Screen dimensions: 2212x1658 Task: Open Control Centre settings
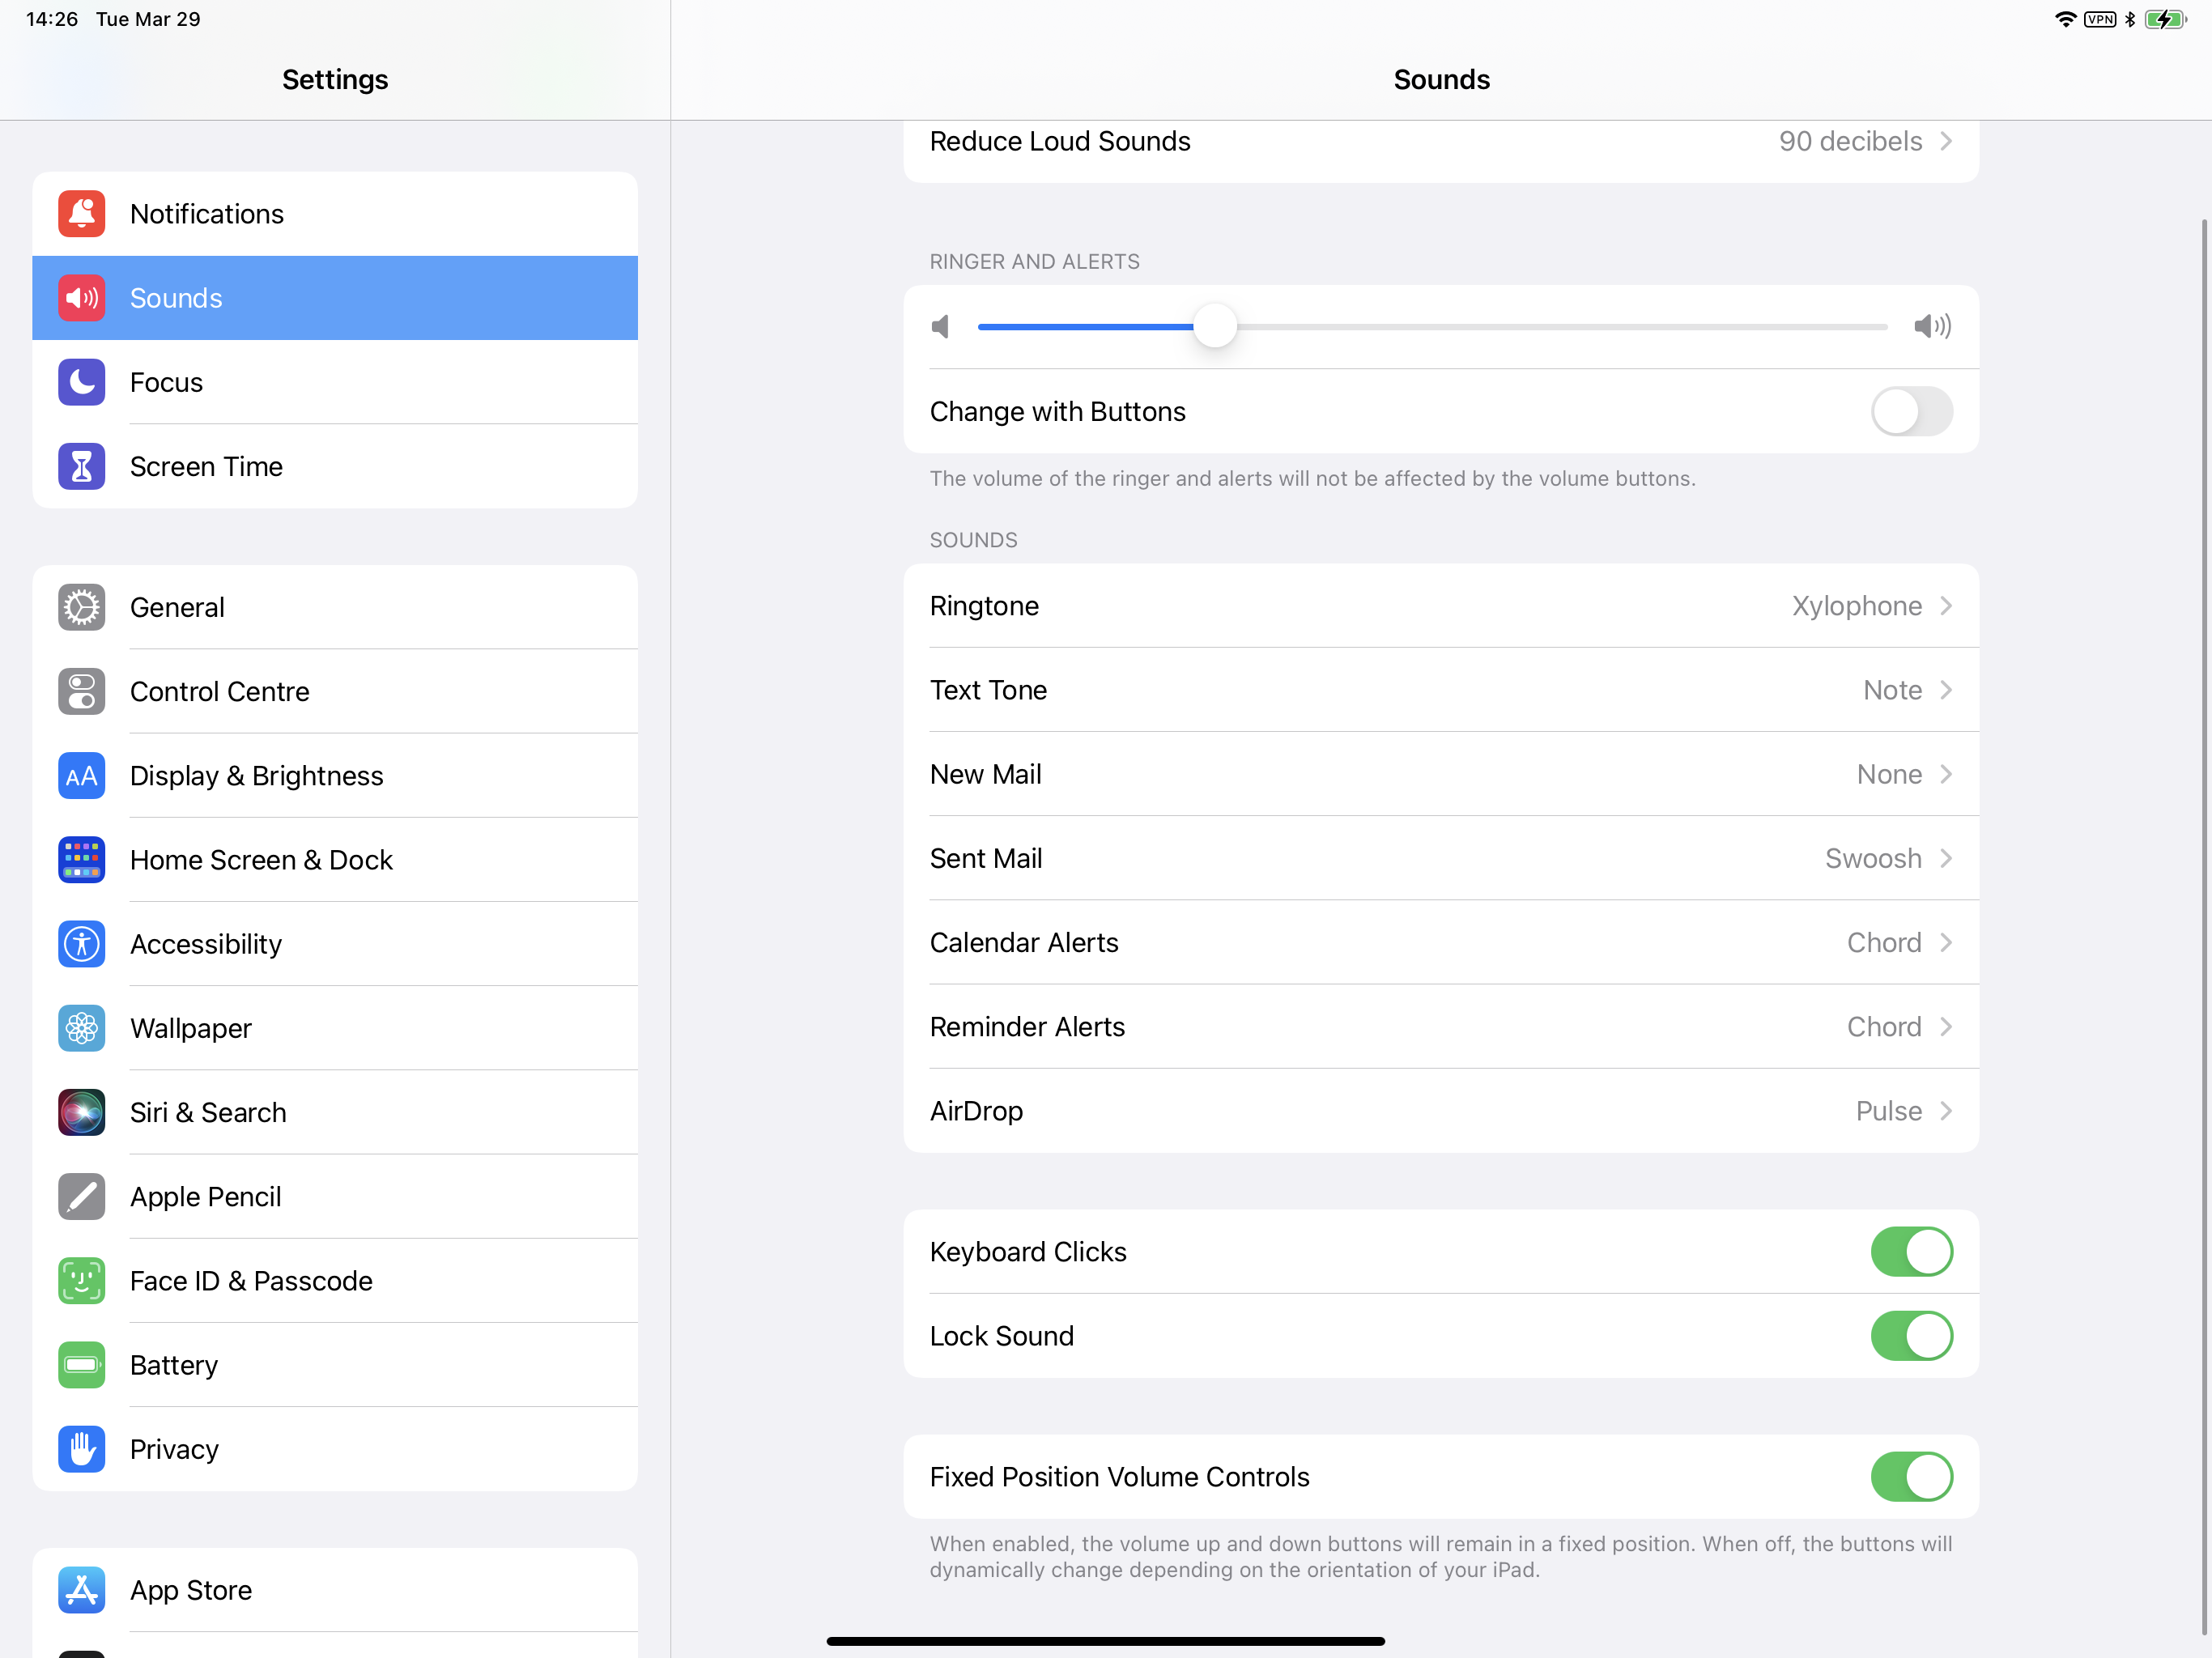click(x=220, y=692)
